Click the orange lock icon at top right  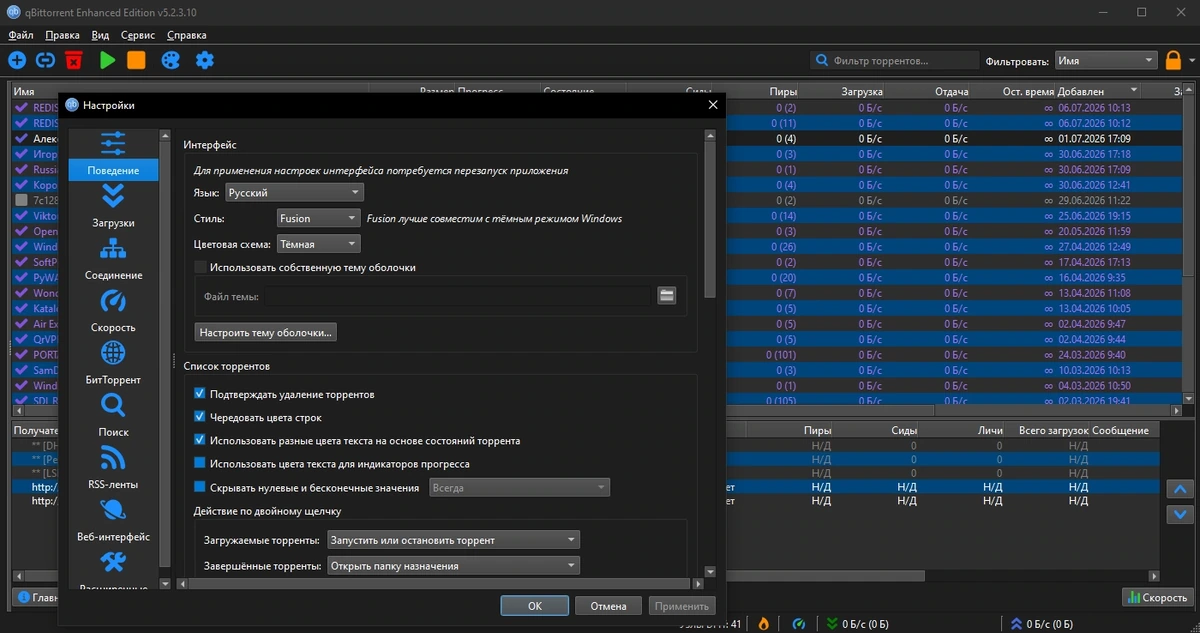point(1174,60)
